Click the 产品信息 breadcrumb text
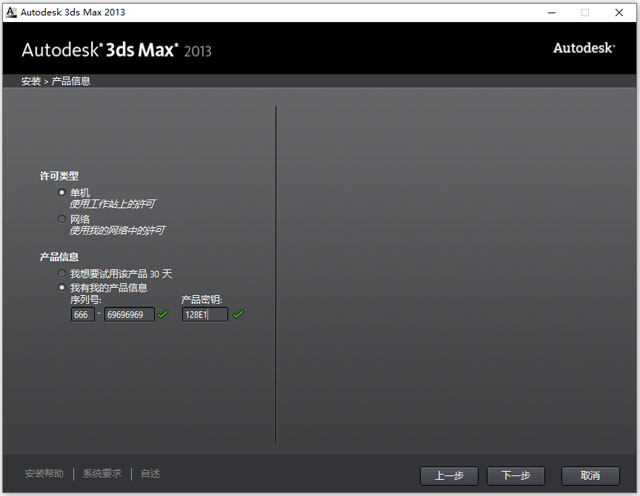640x496 pixels. (71, 81)
